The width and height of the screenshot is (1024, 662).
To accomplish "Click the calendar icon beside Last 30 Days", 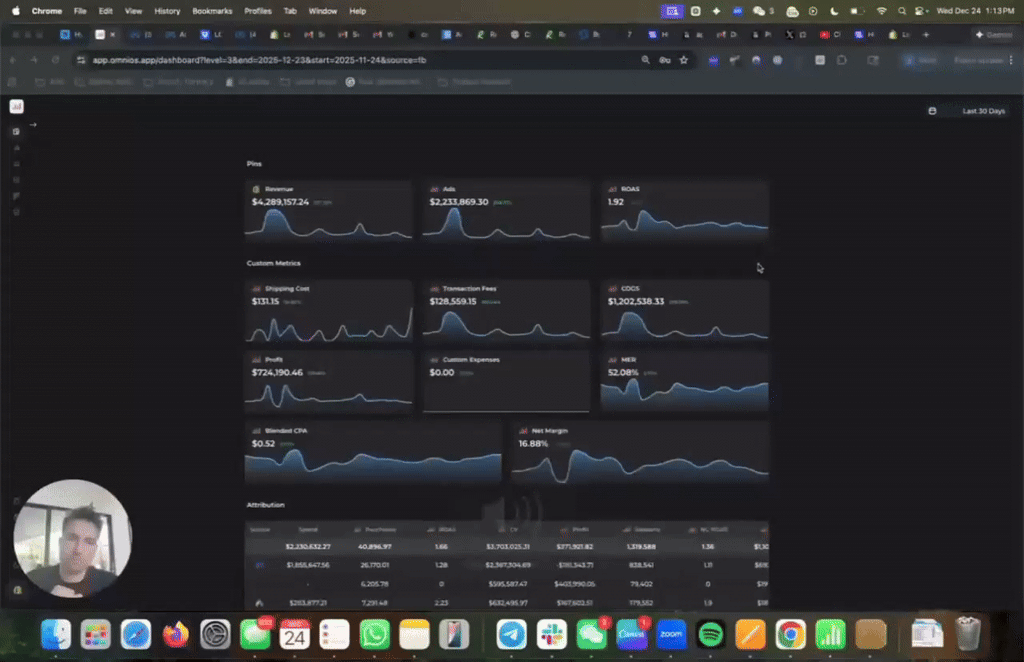I will [x=933, y=111].
